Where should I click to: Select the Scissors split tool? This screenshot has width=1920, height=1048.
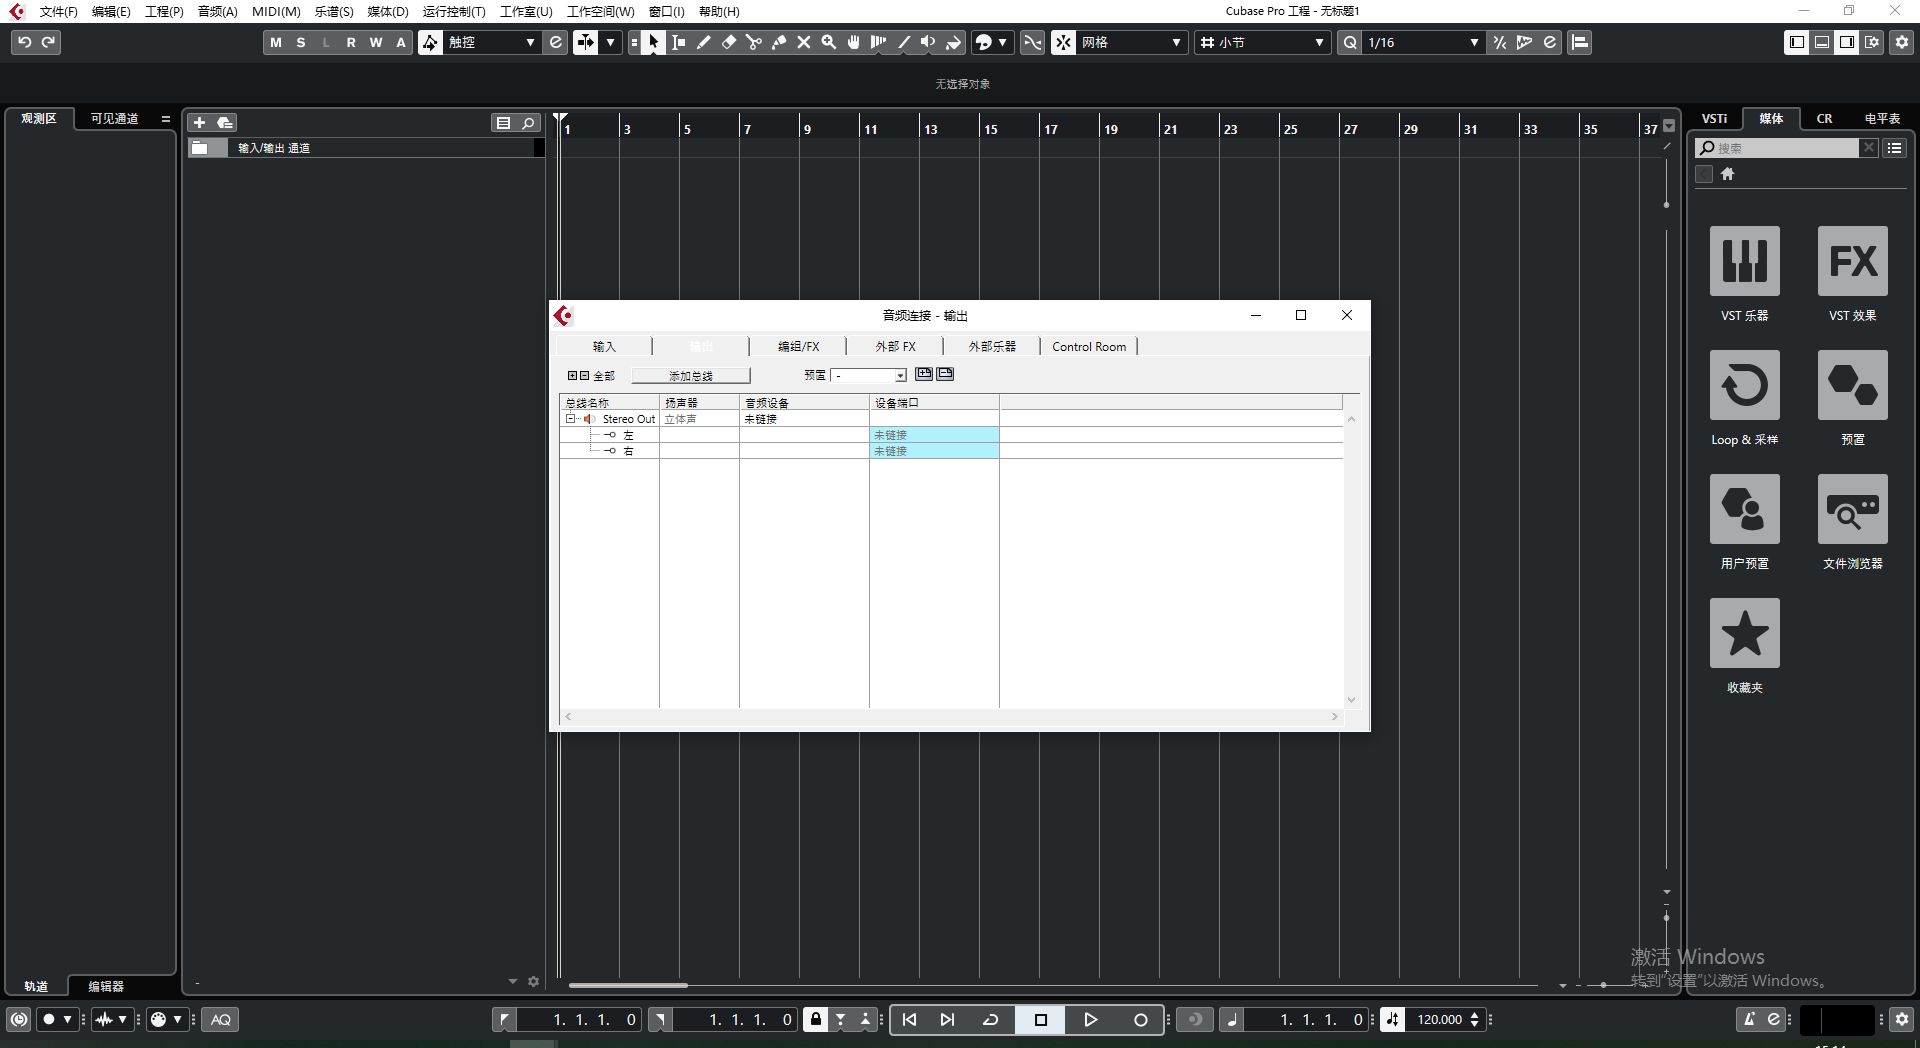[x=753, y=42]
